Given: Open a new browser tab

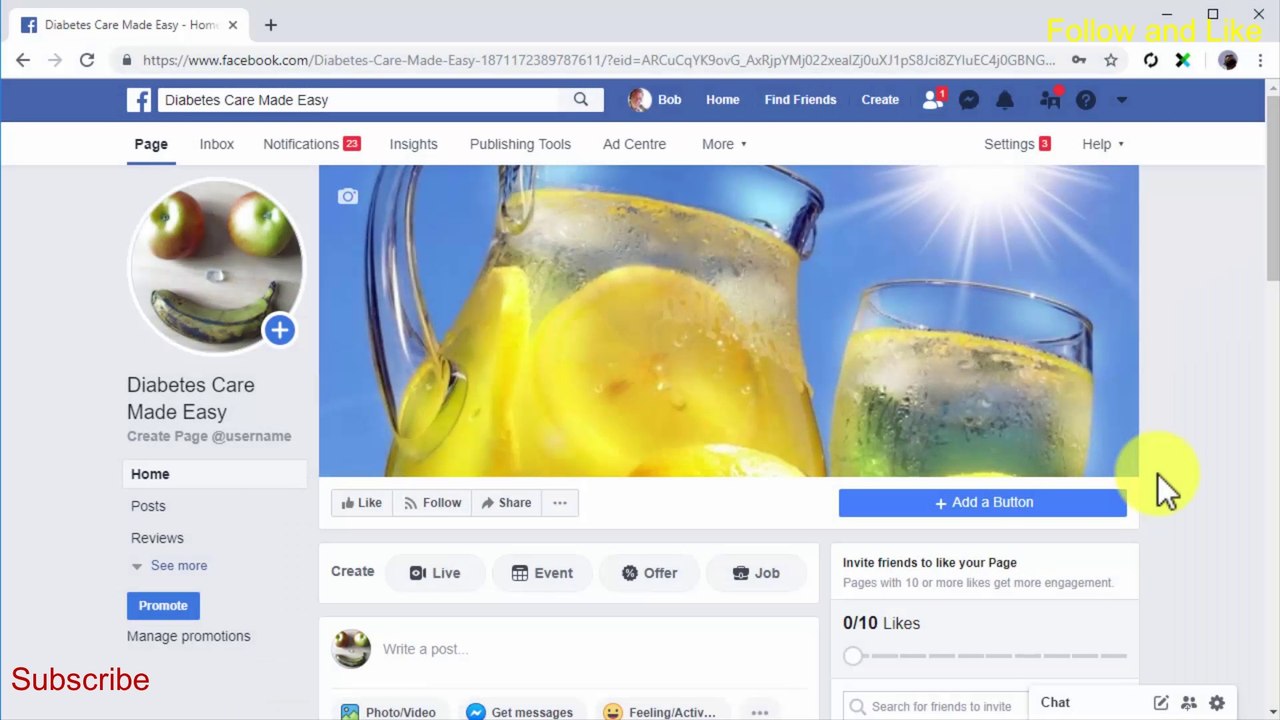Looking at the screenshot, I should [x=271, y=25].
